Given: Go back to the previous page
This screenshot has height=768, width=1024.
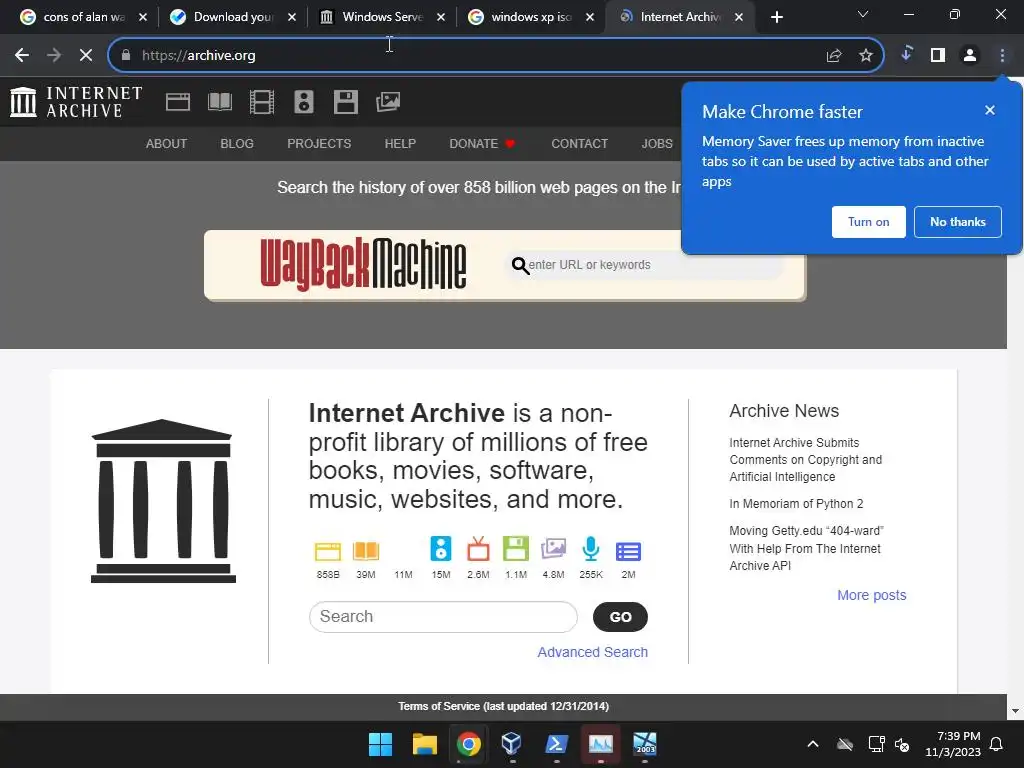Looking at the screenshot, I should pos(22,56).
